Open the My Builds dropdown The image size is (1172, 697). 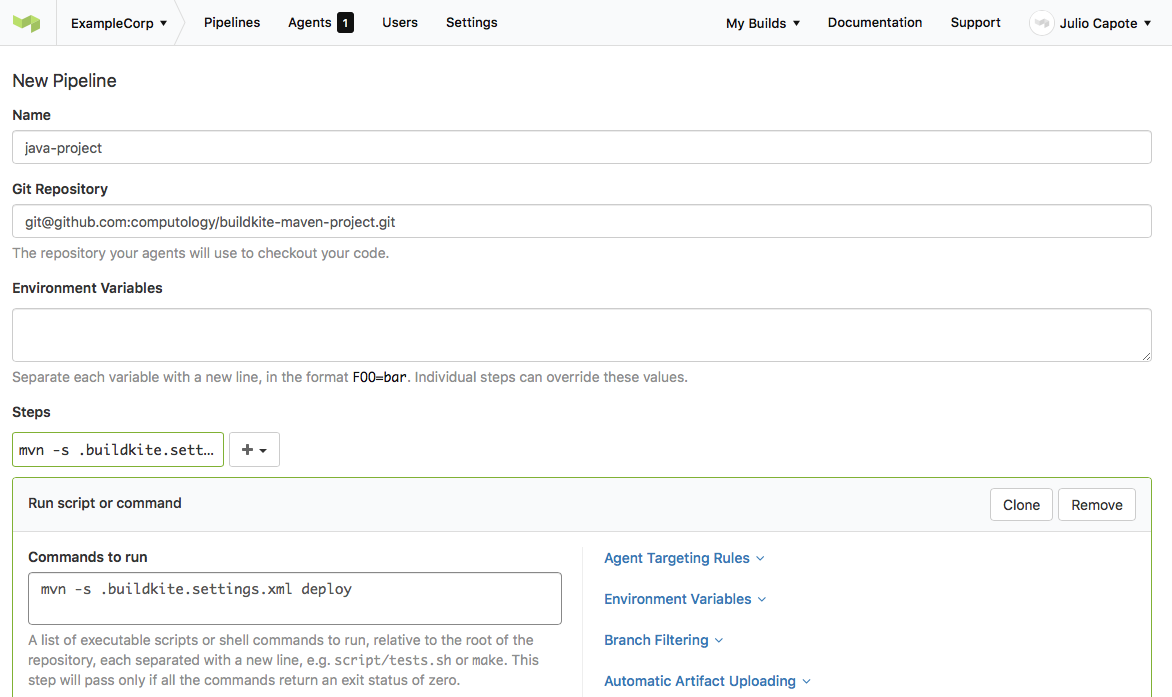click(762, 22)
